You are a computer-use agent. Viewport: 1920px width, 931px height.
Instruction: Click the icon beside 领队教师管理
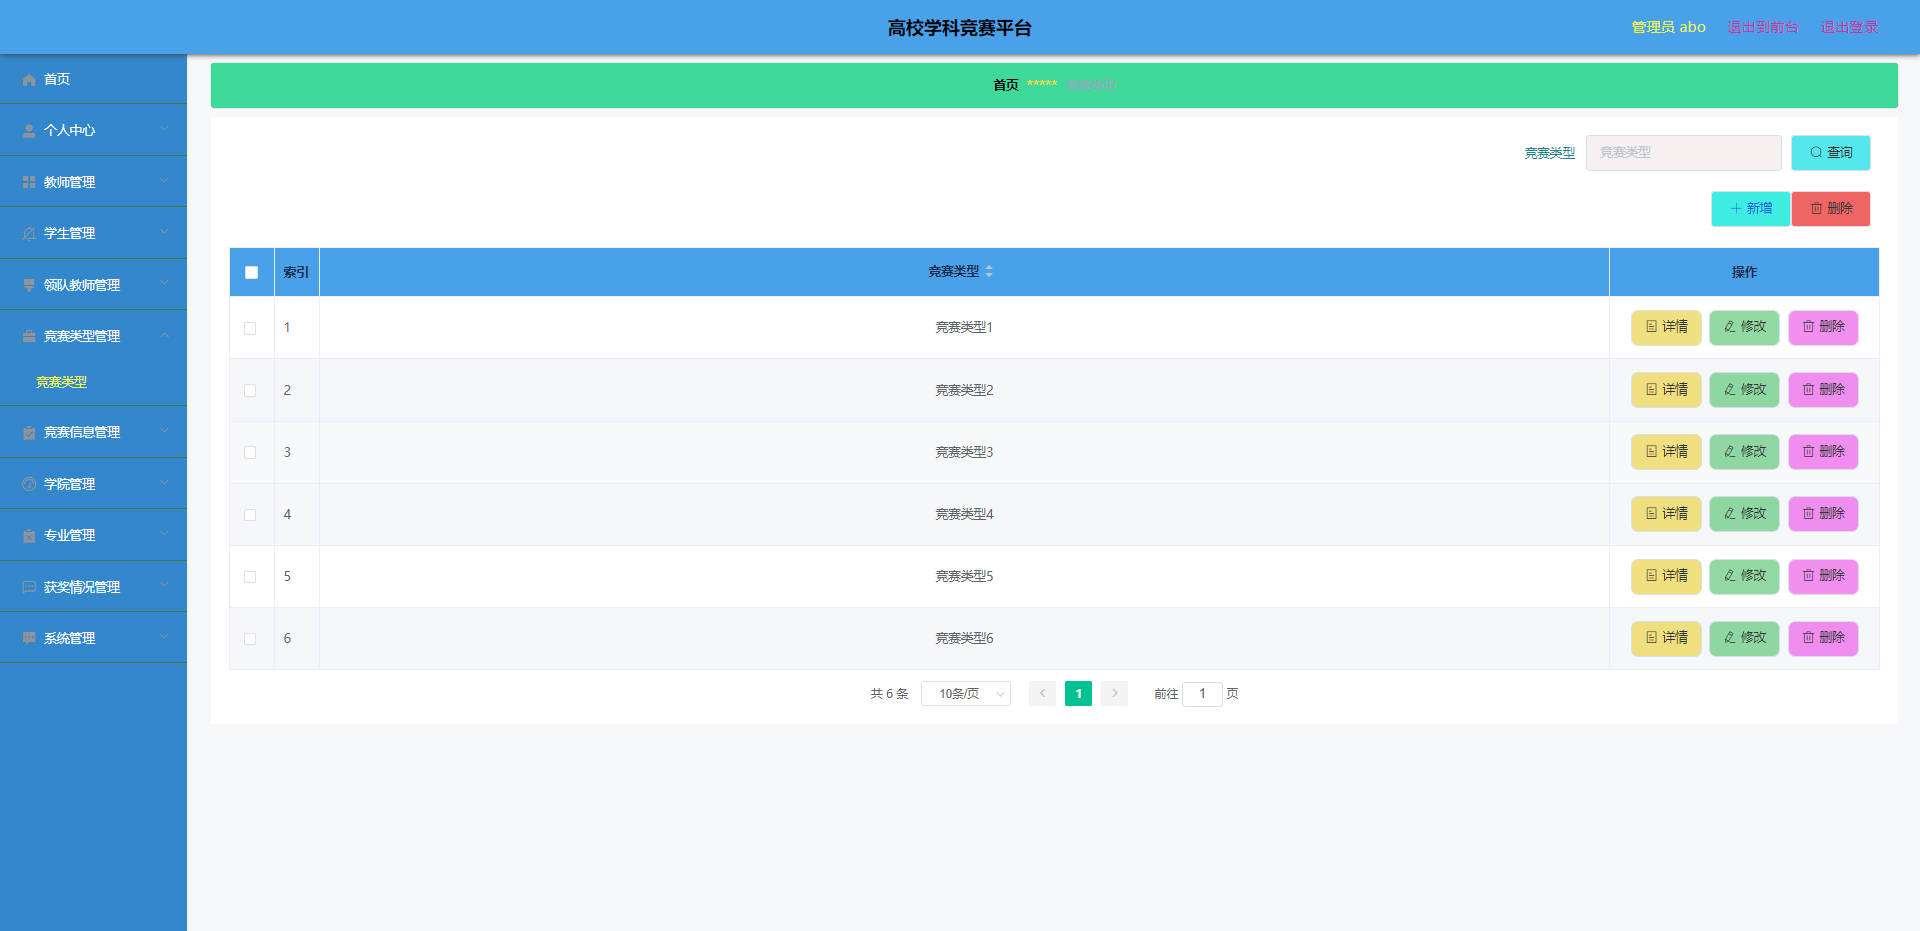pos(29,286)
